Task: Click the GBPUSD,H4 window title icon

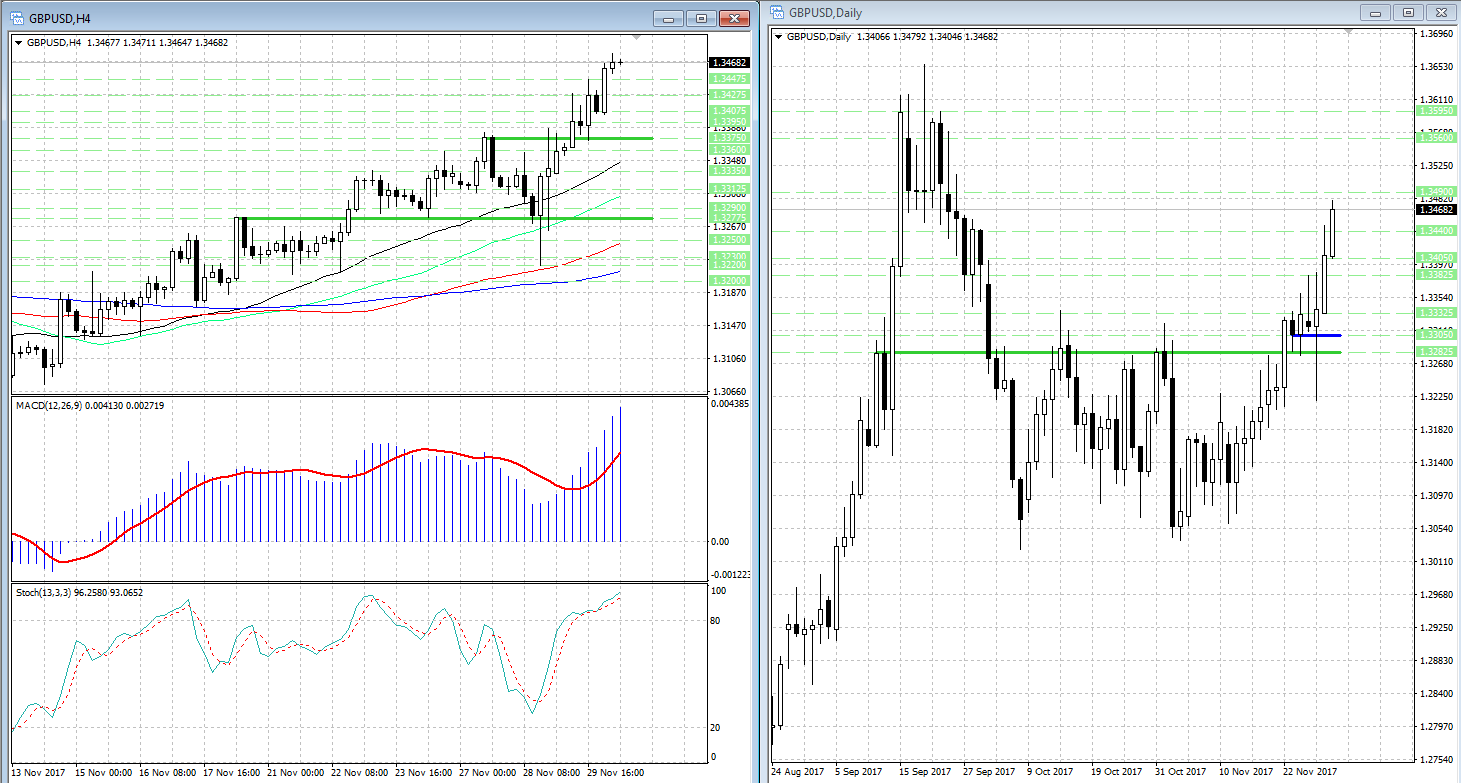Action: click(17, 18)
